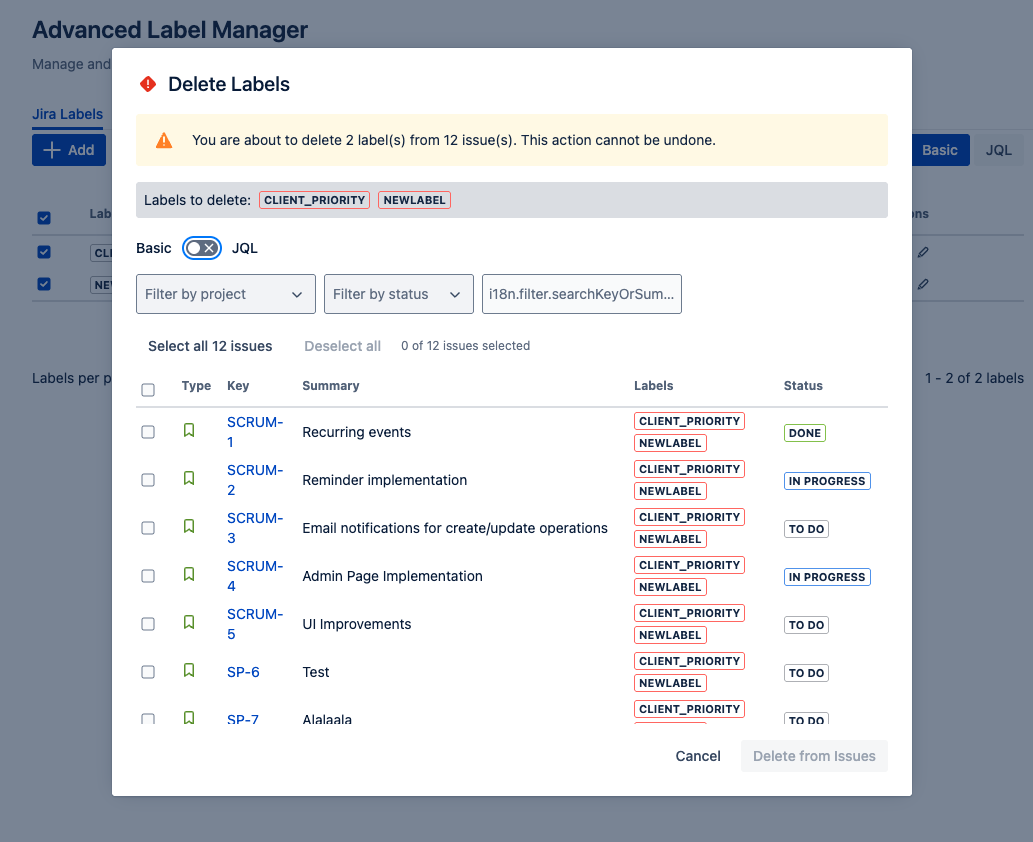
Task: Click the red error icon beside Delete Labels
Action: 148,84
